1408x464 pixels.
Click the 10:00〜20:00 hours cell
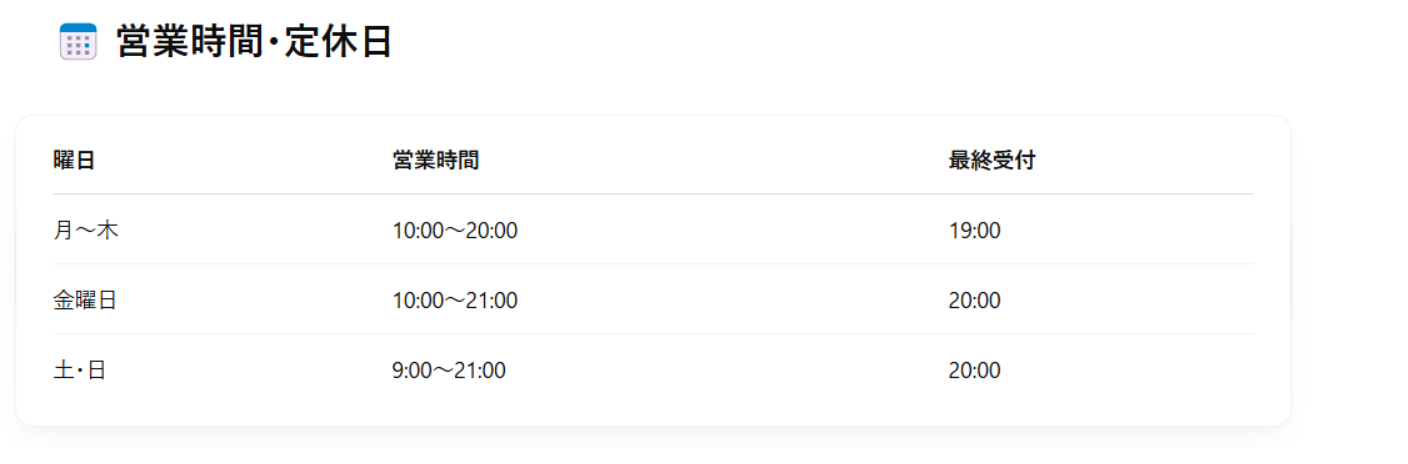tap(455, 231)
